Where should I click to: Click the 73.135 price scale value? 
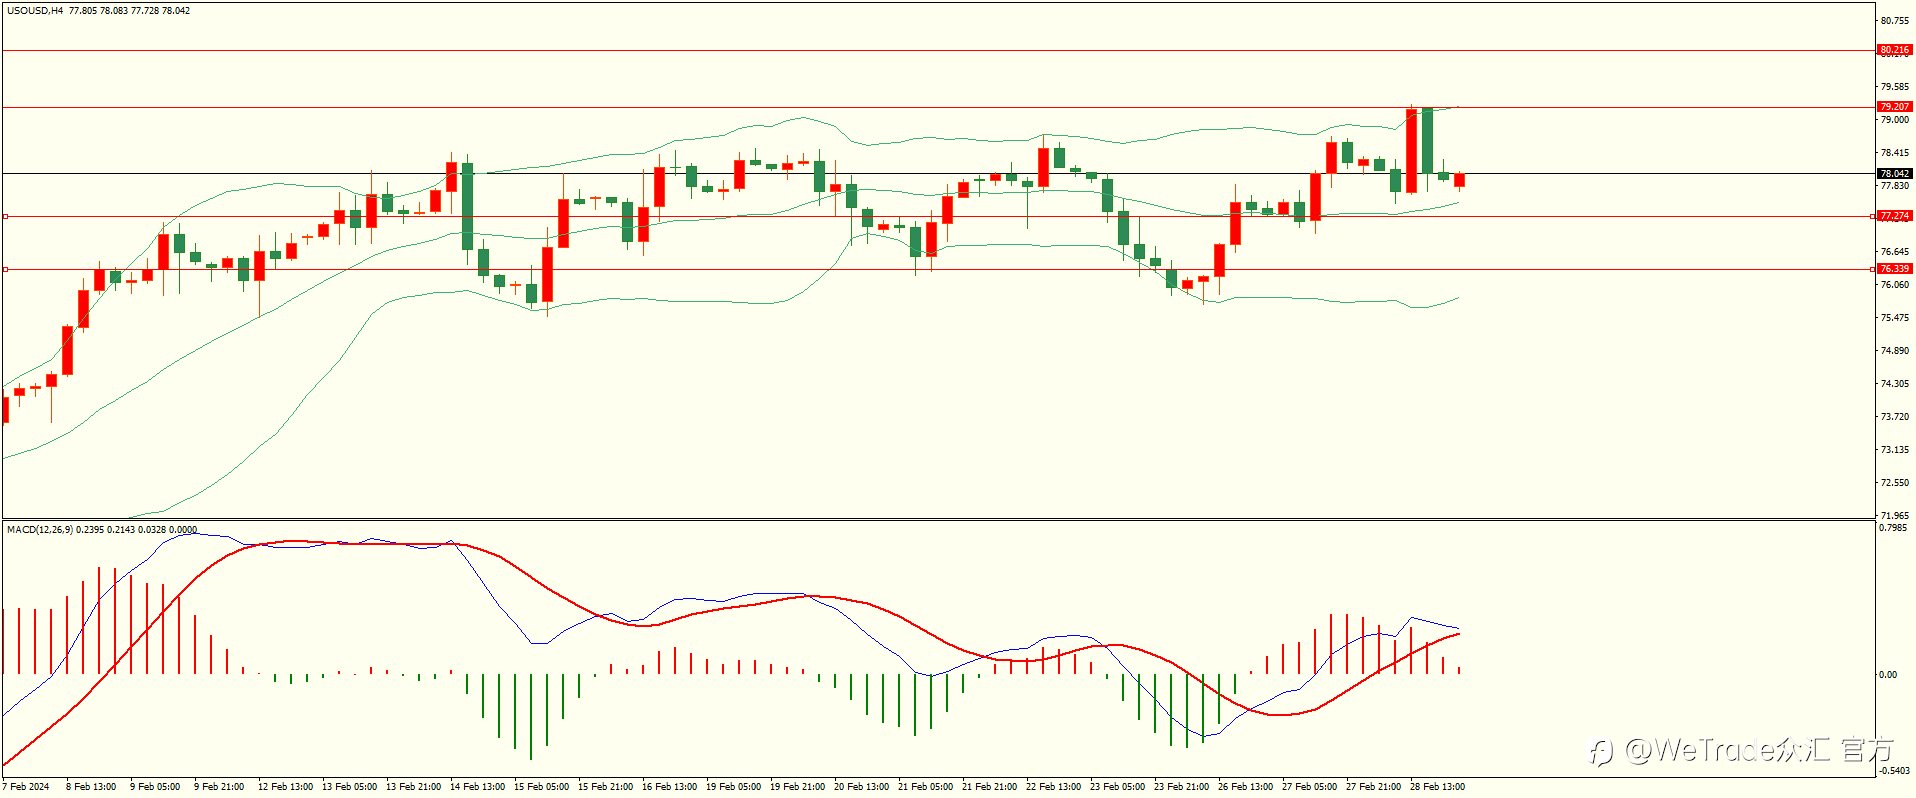[x=1895, y=450]
